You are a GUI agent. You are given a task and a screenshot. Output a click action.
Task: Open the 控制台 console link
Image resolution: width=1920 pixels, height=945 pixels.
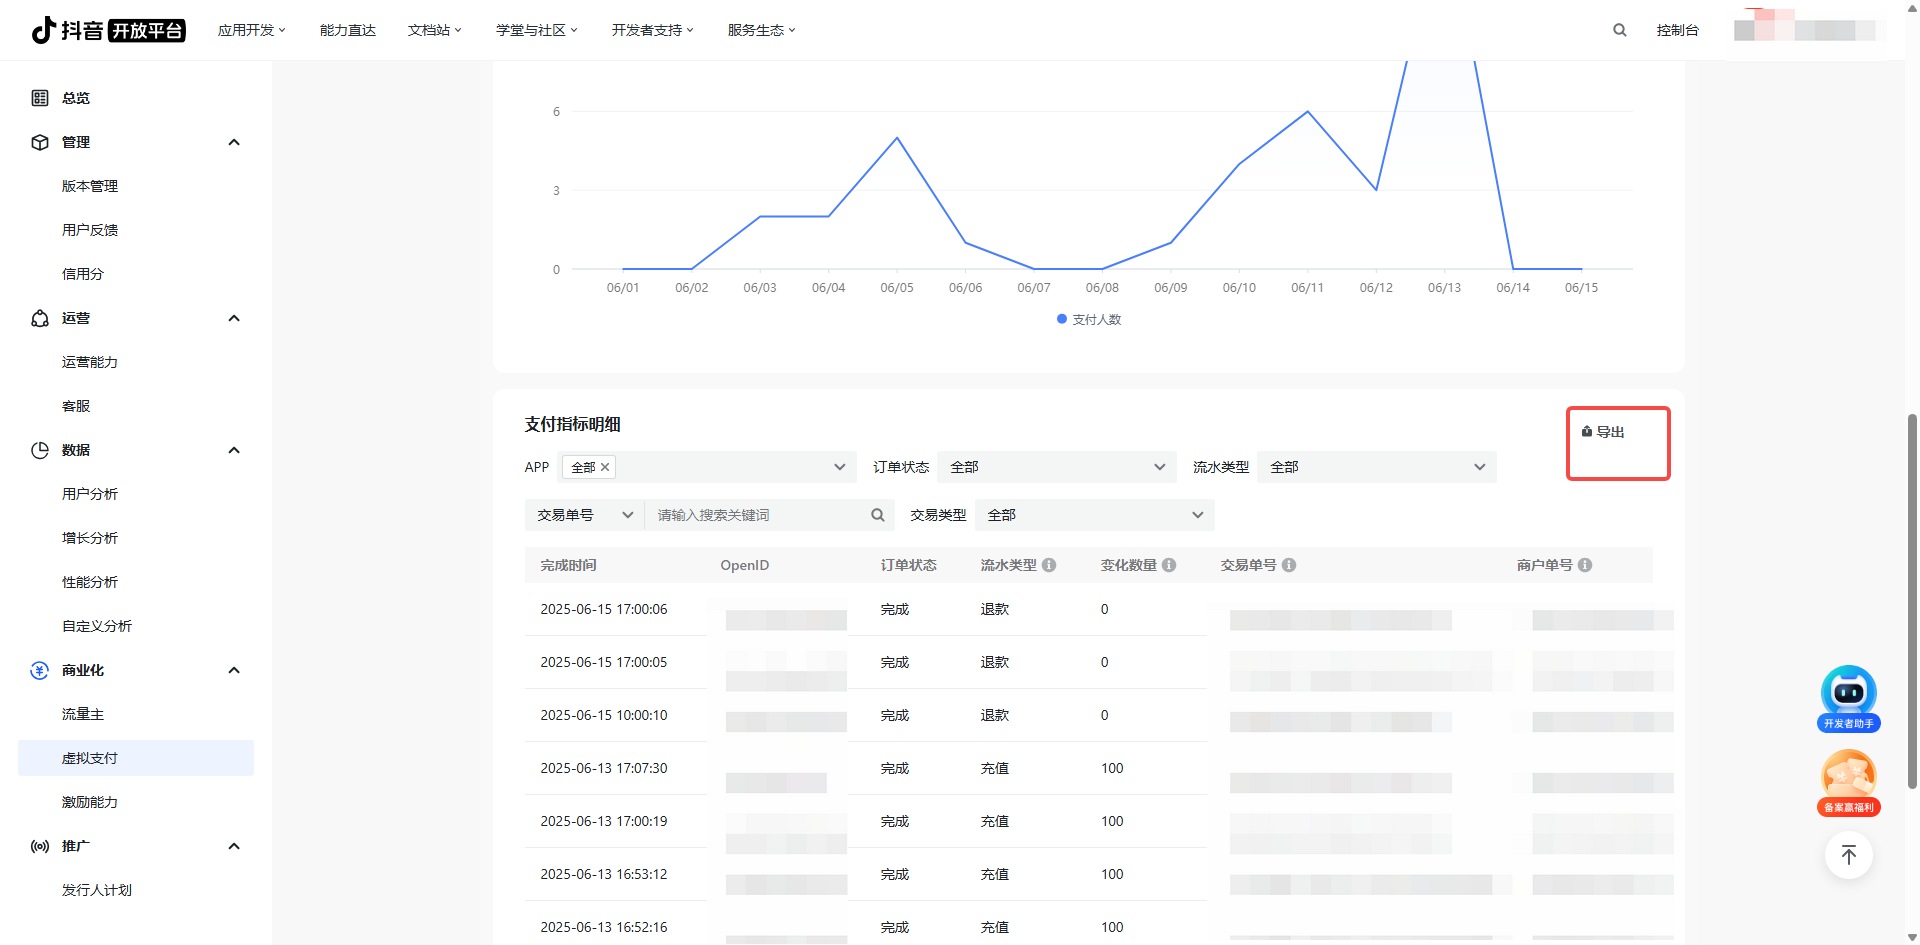(1677, 30)
